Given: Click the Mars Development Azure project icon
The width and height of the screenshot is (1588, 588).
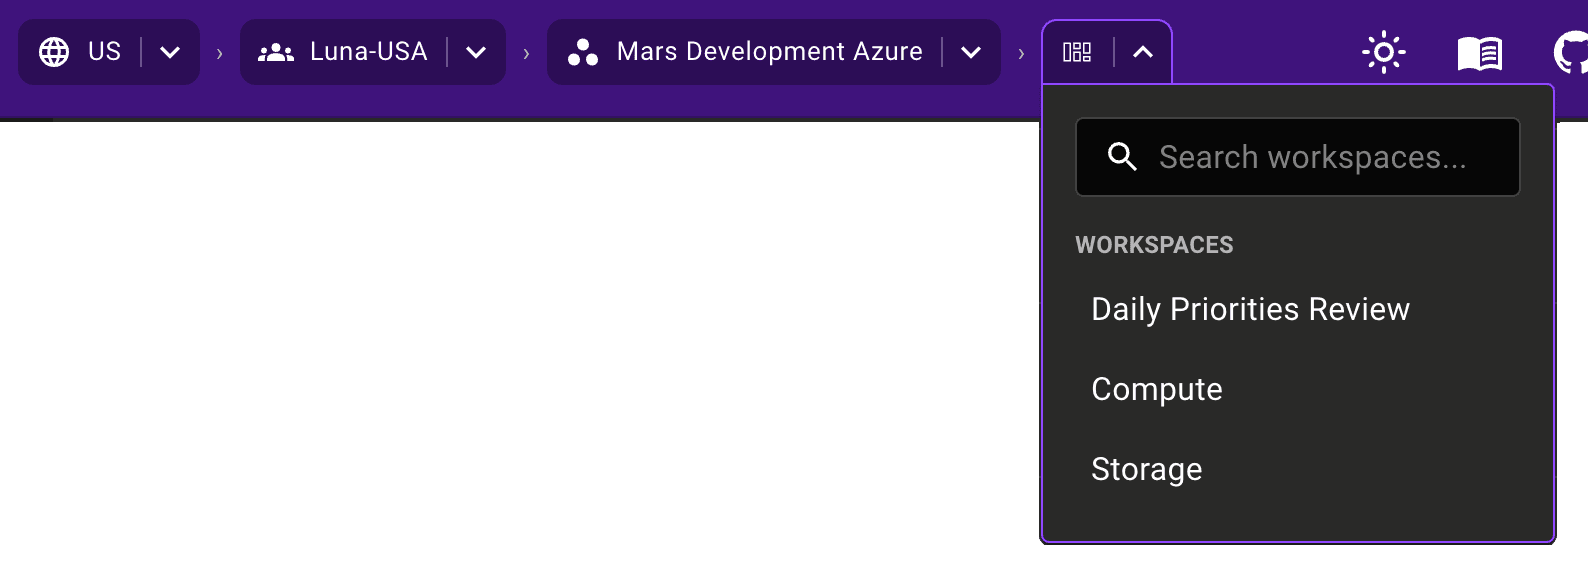Looking at the screenshot, I should point(583,52).
